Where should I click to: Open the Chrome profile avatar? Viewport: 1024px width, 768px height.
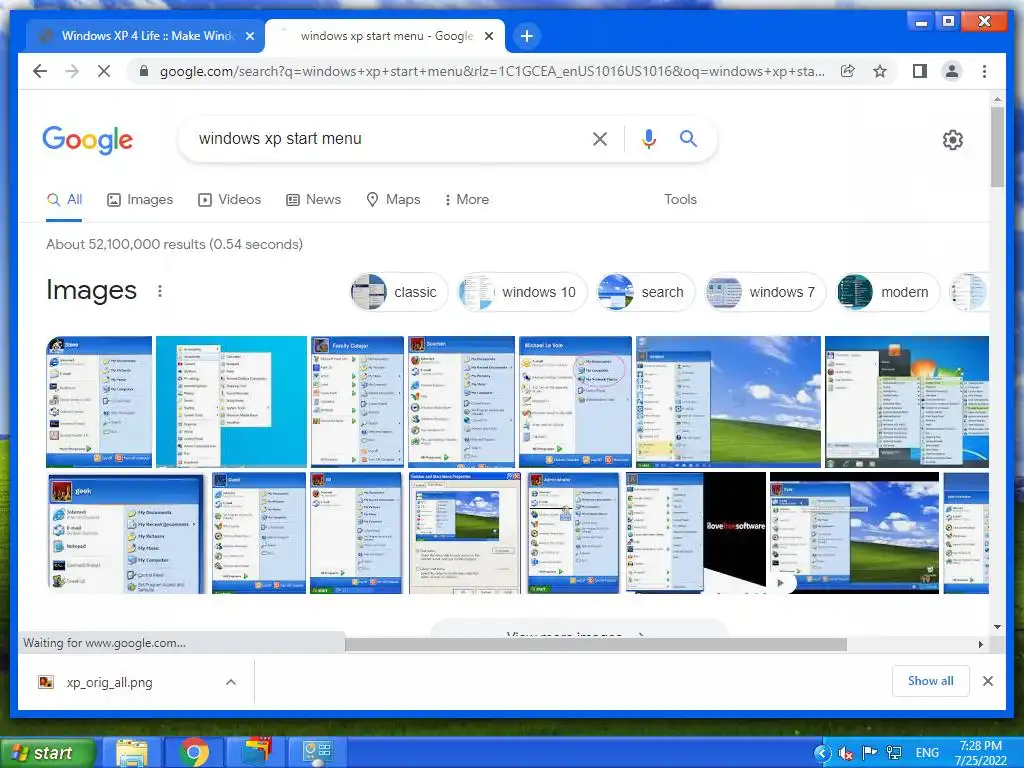952,71
